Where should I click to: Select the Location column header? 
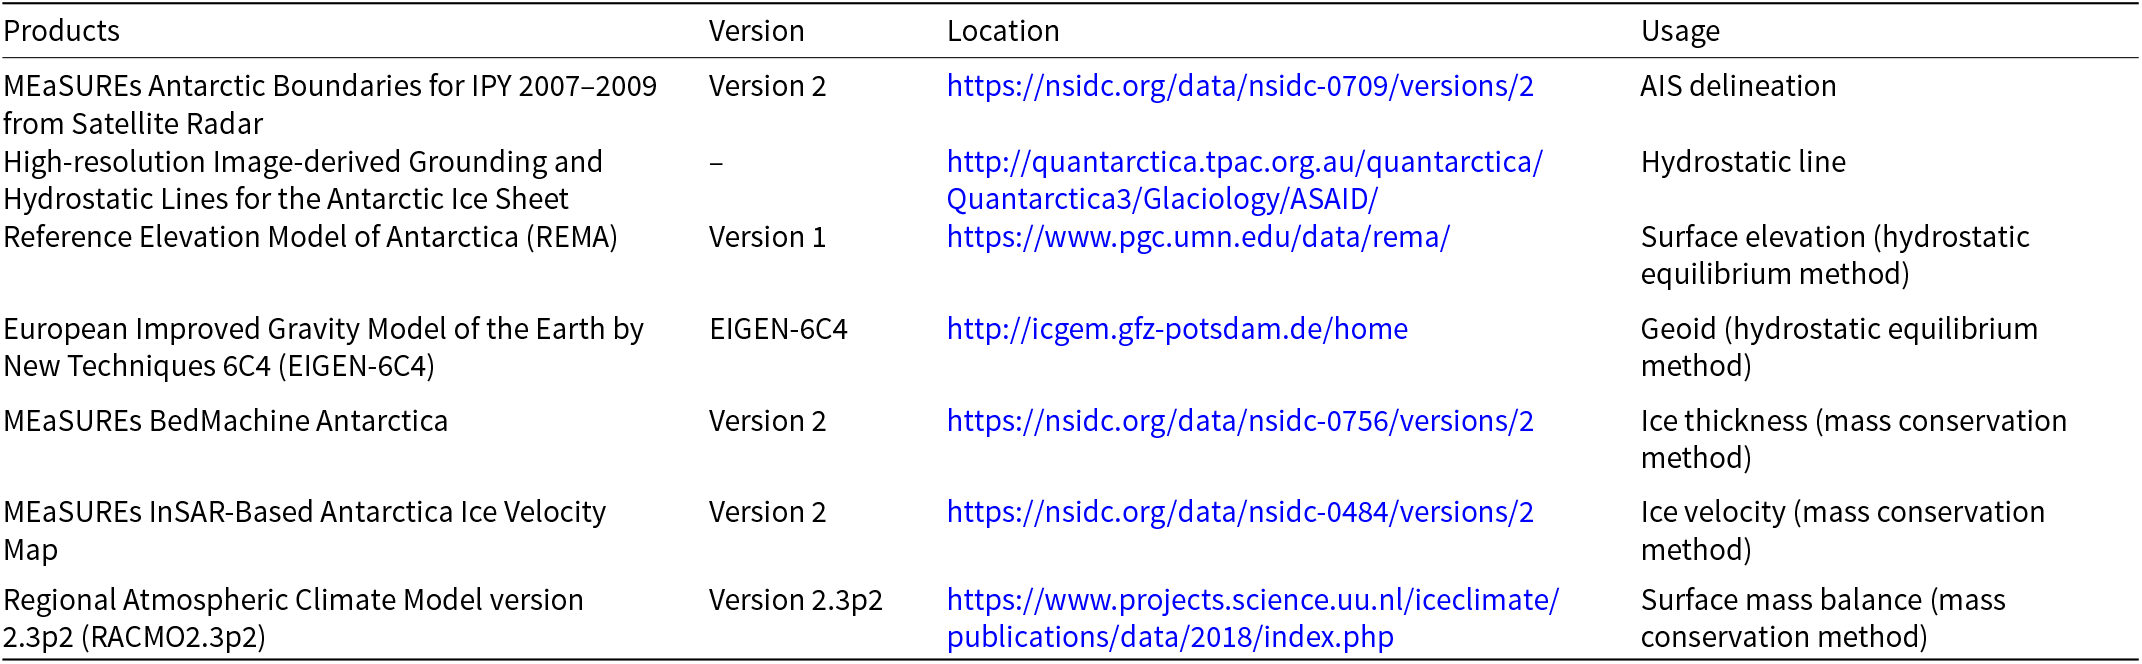(1003, 31)
